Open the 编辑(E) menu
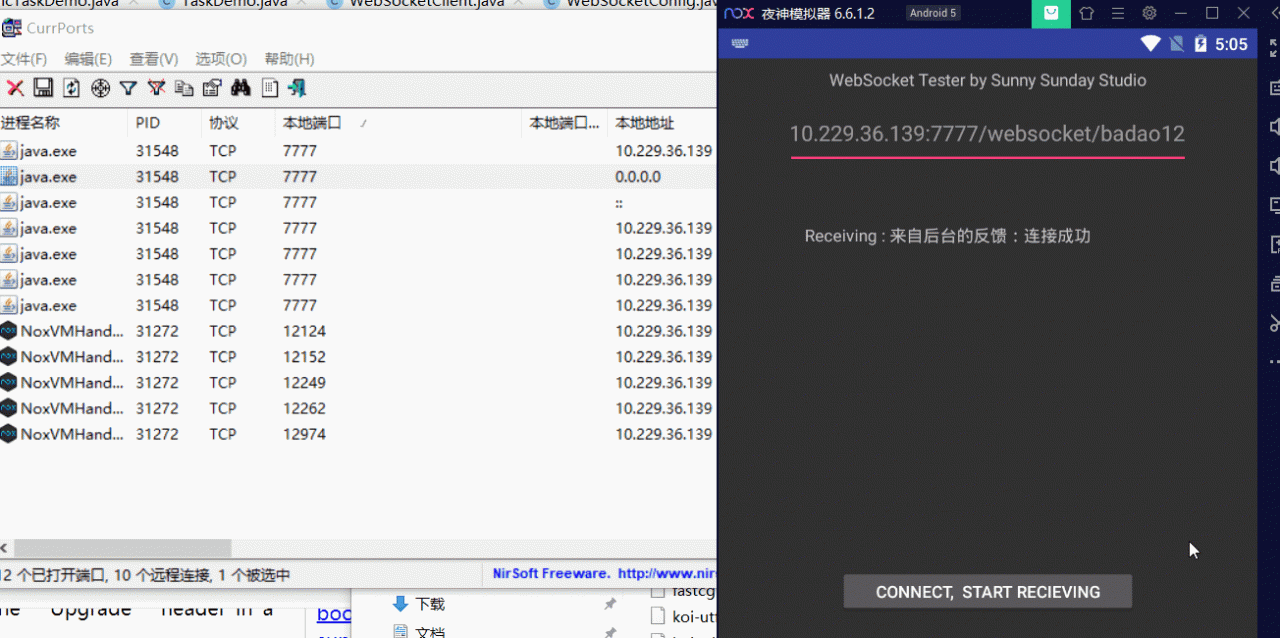The image size is (1280, 638). click(x=88, y=59)
